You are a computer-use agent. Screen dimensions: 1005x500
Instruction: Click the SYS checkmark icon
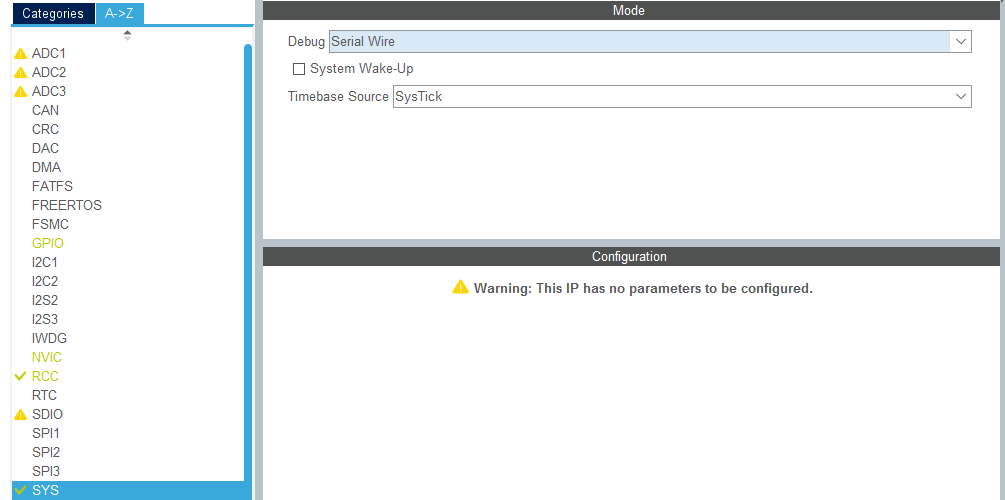pos(21,490)
